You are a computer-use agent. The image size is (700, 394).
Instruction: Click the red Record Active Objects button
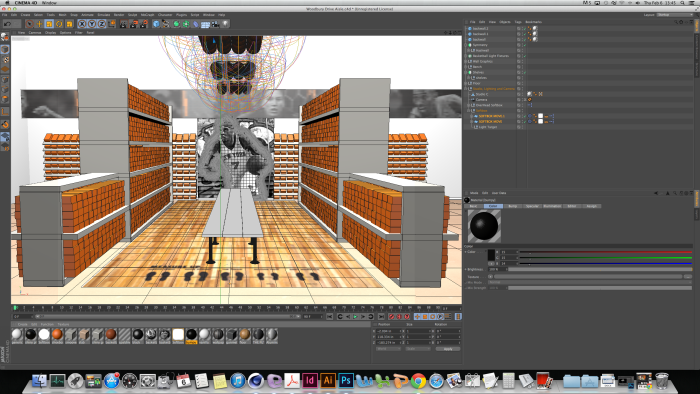click(392, 316)
